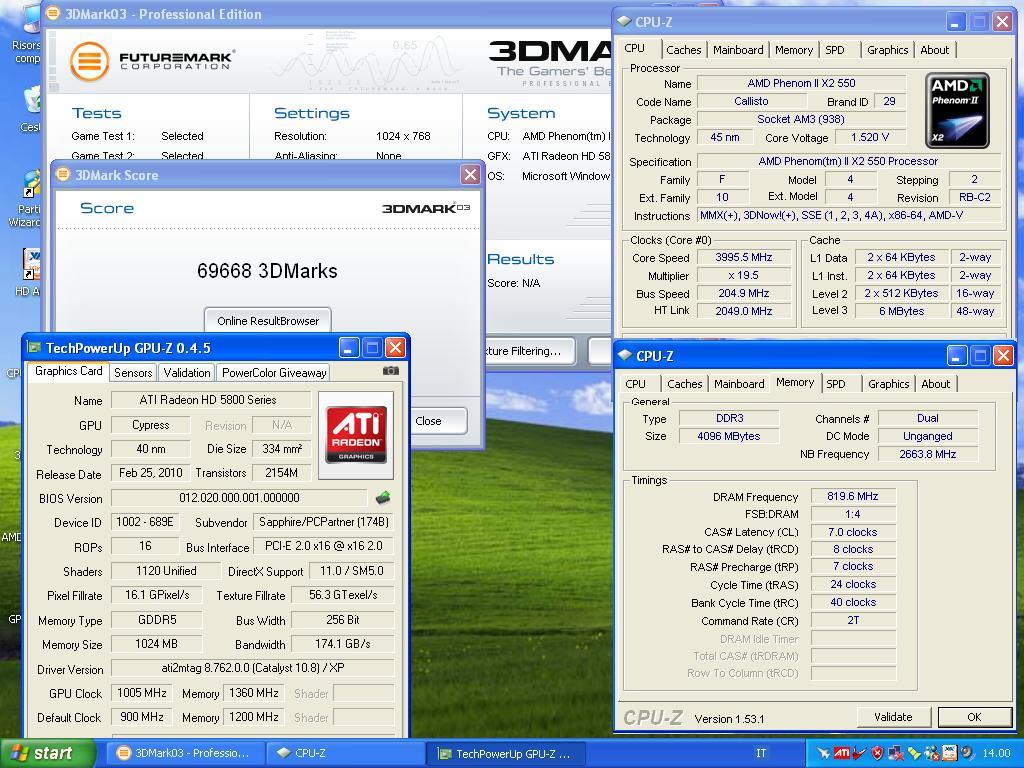This screenshot has height=768, width=1024.
Task: Click the BIOS Version field in GPU-Z
Action: (x=239, y=498)
